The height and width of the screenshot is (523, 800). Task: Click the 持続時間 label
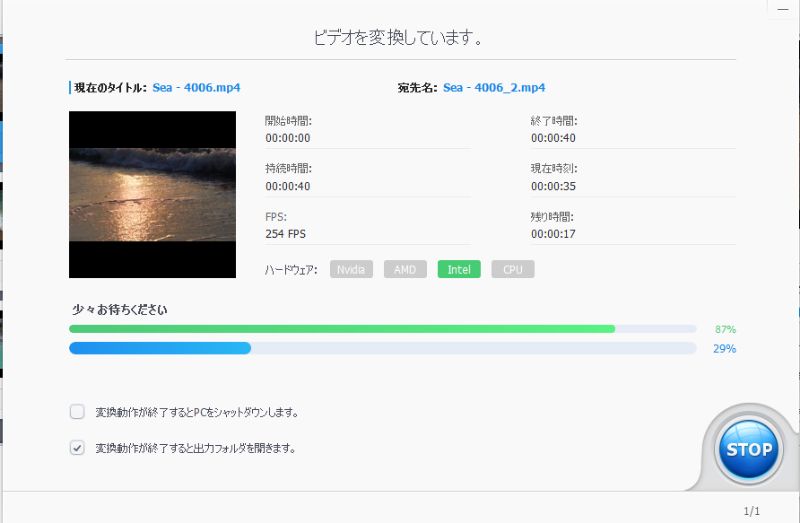288,168
